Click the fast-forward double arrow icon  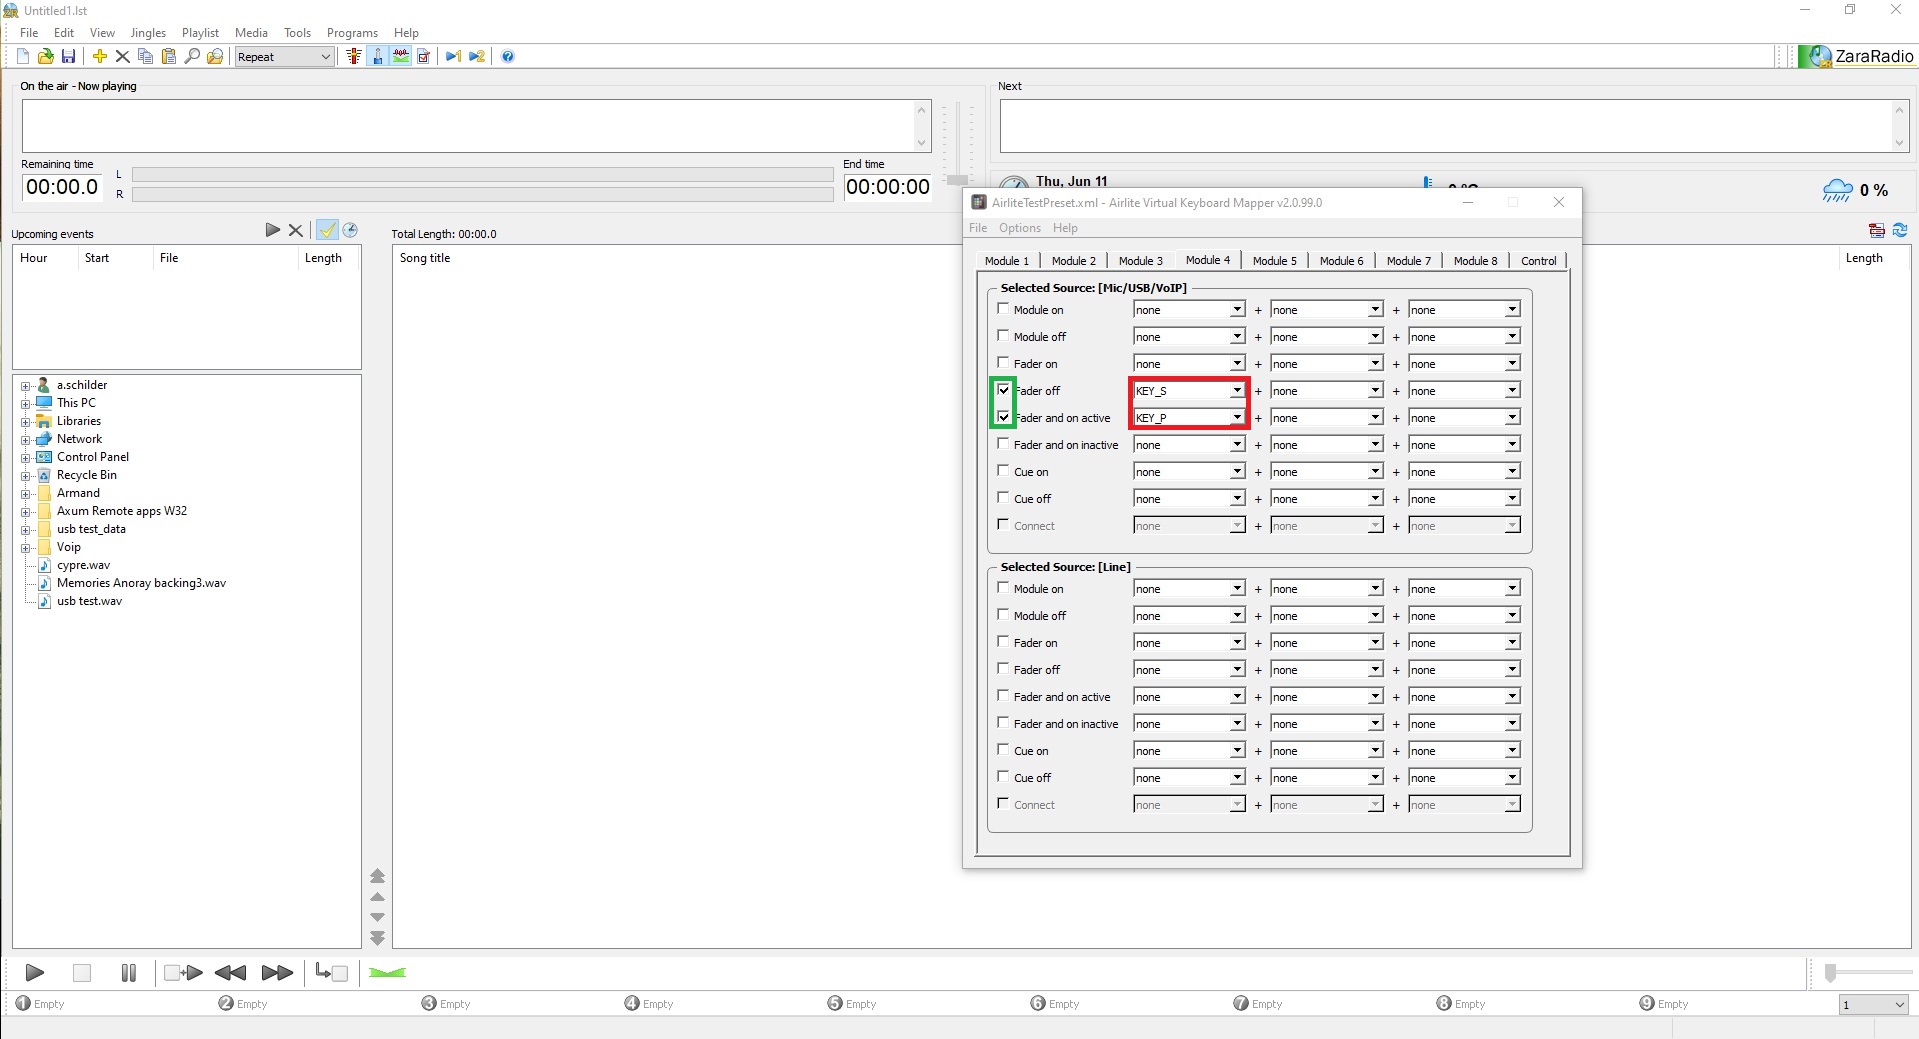tap(277, 973)
